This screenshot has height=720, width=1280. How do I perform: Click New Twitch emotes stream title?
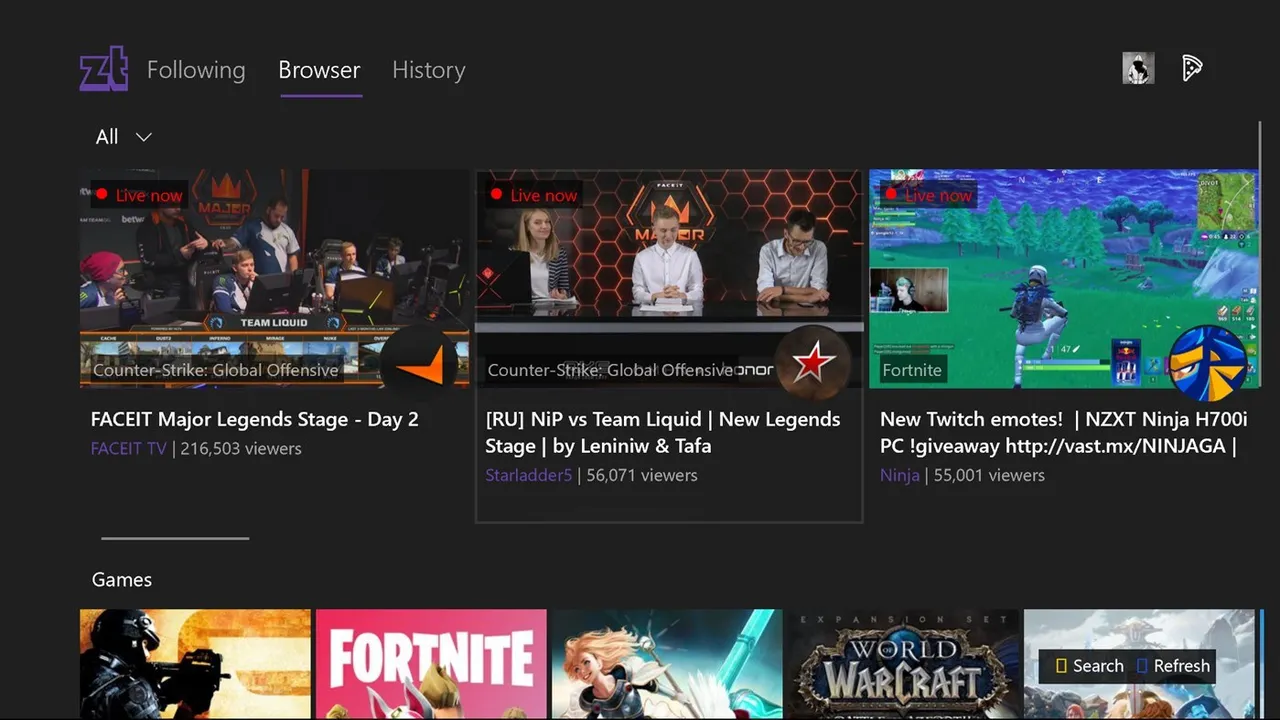tap(1064, 433)
